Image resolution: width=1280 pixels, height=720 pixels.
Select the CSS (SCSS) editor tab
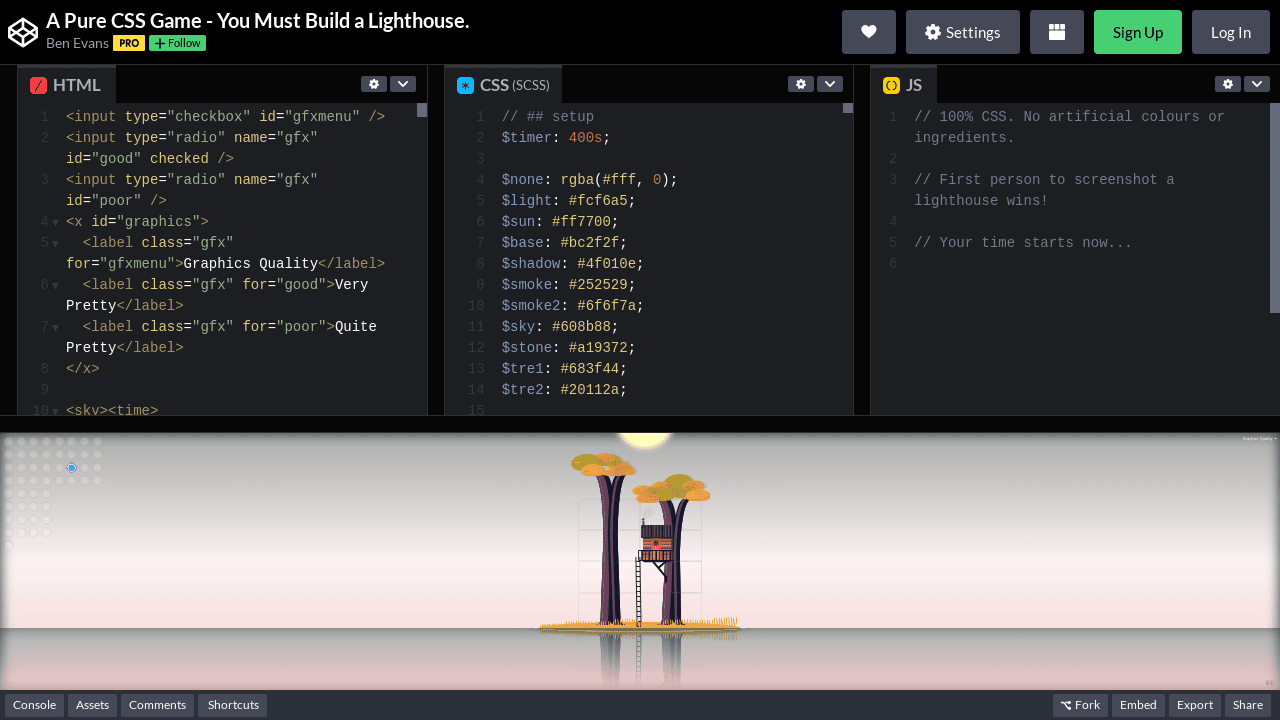(503, 85)
